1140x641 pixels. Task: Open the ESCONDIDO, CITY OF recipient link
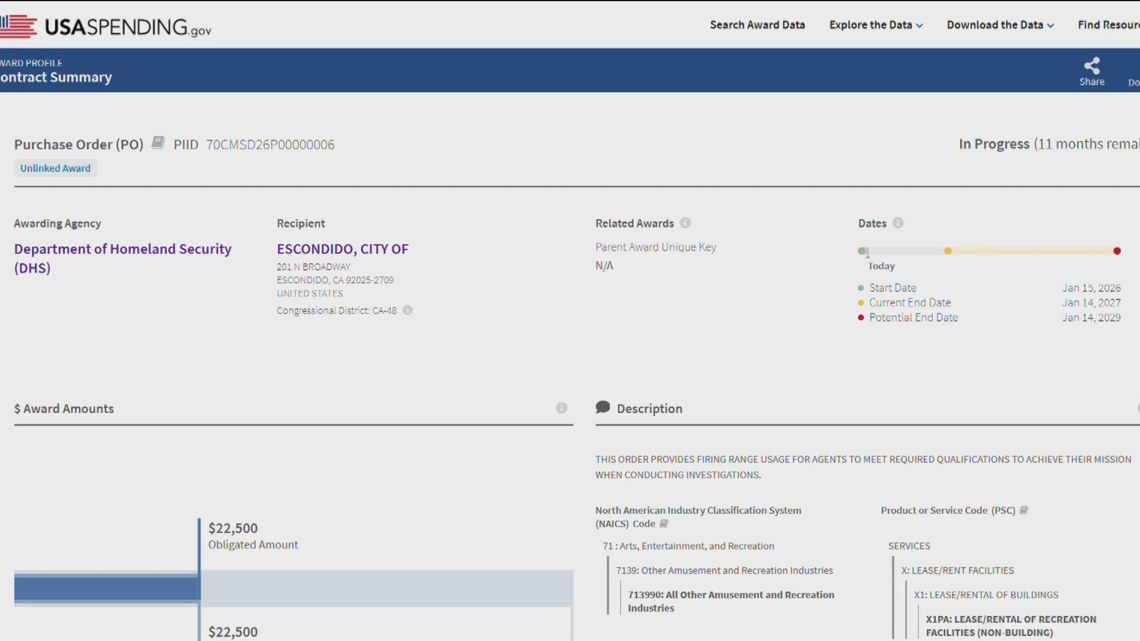[x=342, y=249]
